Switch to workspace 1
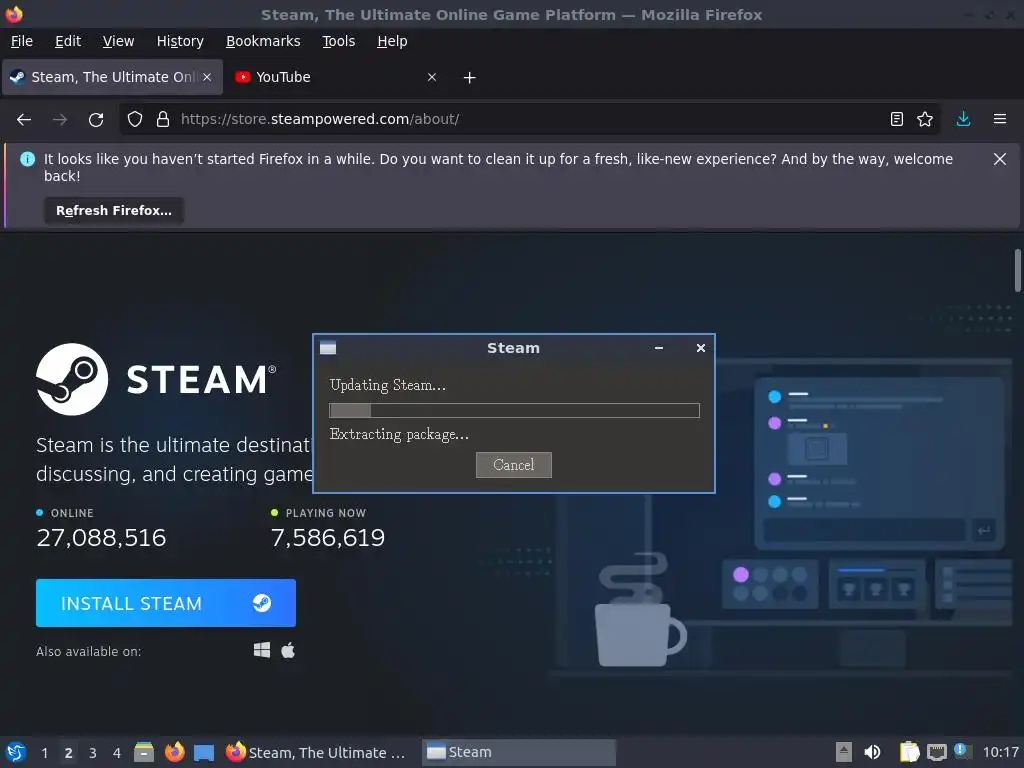Image resolution: width=1024 pixels, height=768 pixels. (x=44, y=753)
